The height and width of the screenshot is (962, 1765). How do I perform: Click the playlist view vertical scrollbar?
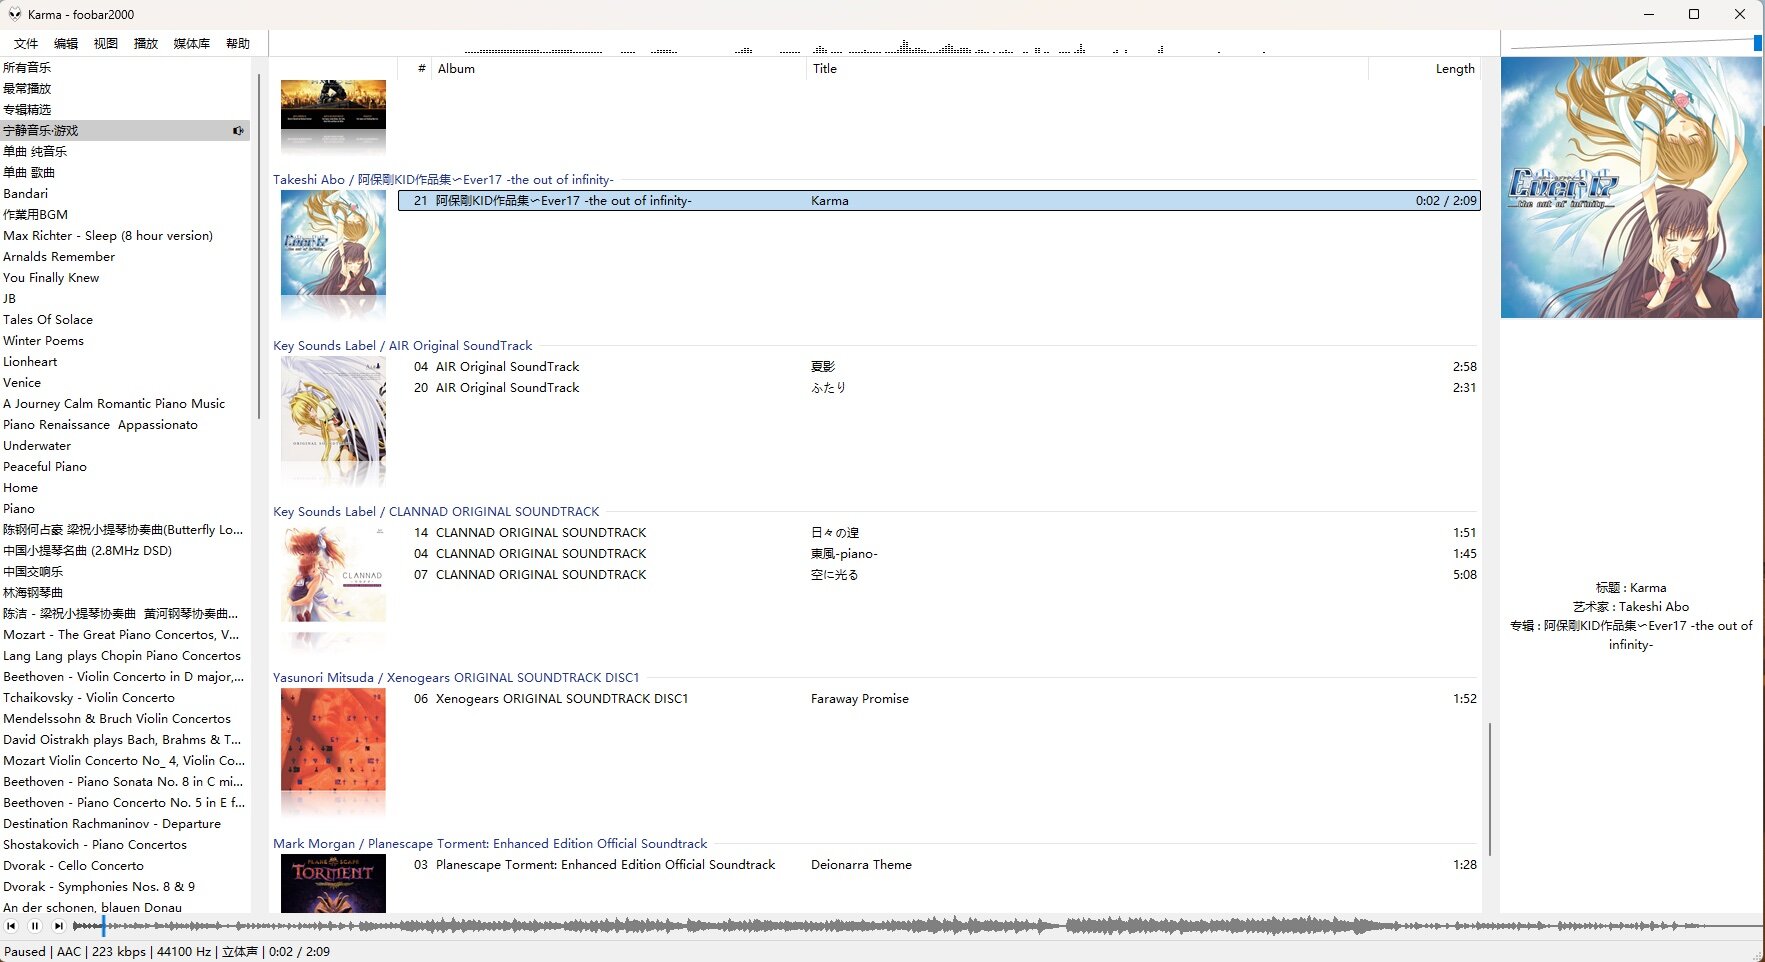click(x=1490, y=789)
